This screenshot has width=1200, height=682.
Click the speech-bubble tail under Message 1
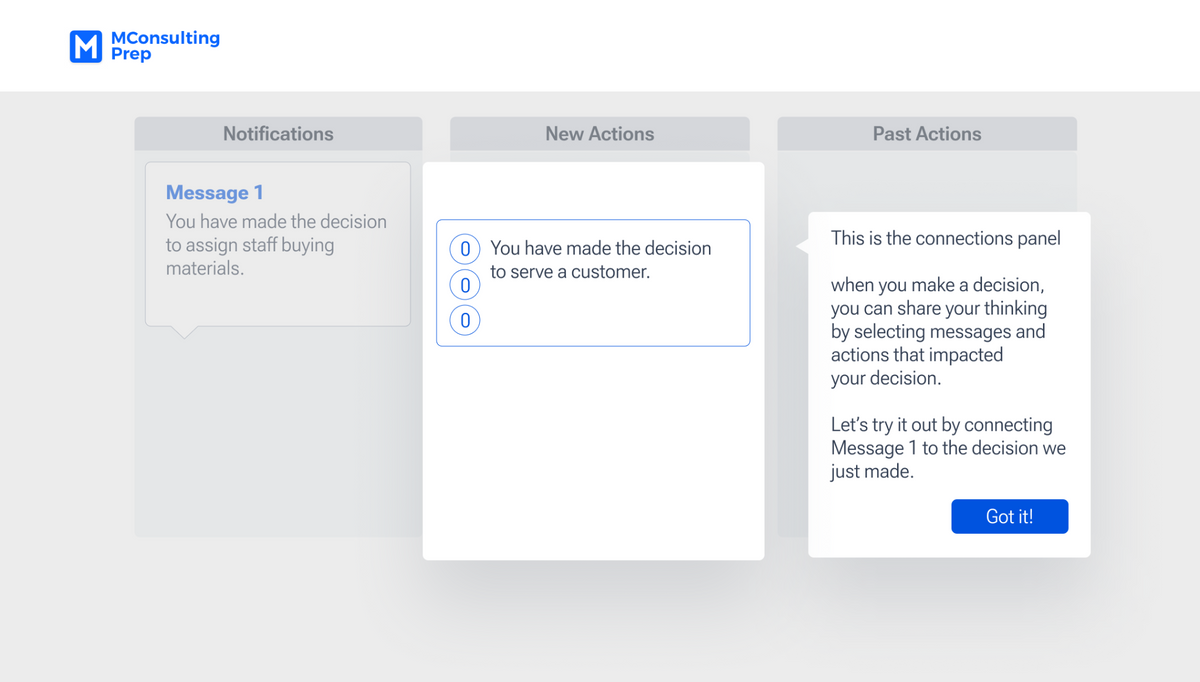[184, 332]
